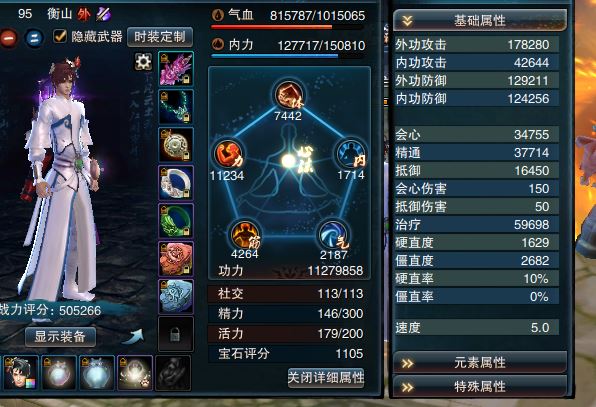Screen dimensions: 596x407
Task: Click the 气 qi attribute orb
Action: coord(333,235)
